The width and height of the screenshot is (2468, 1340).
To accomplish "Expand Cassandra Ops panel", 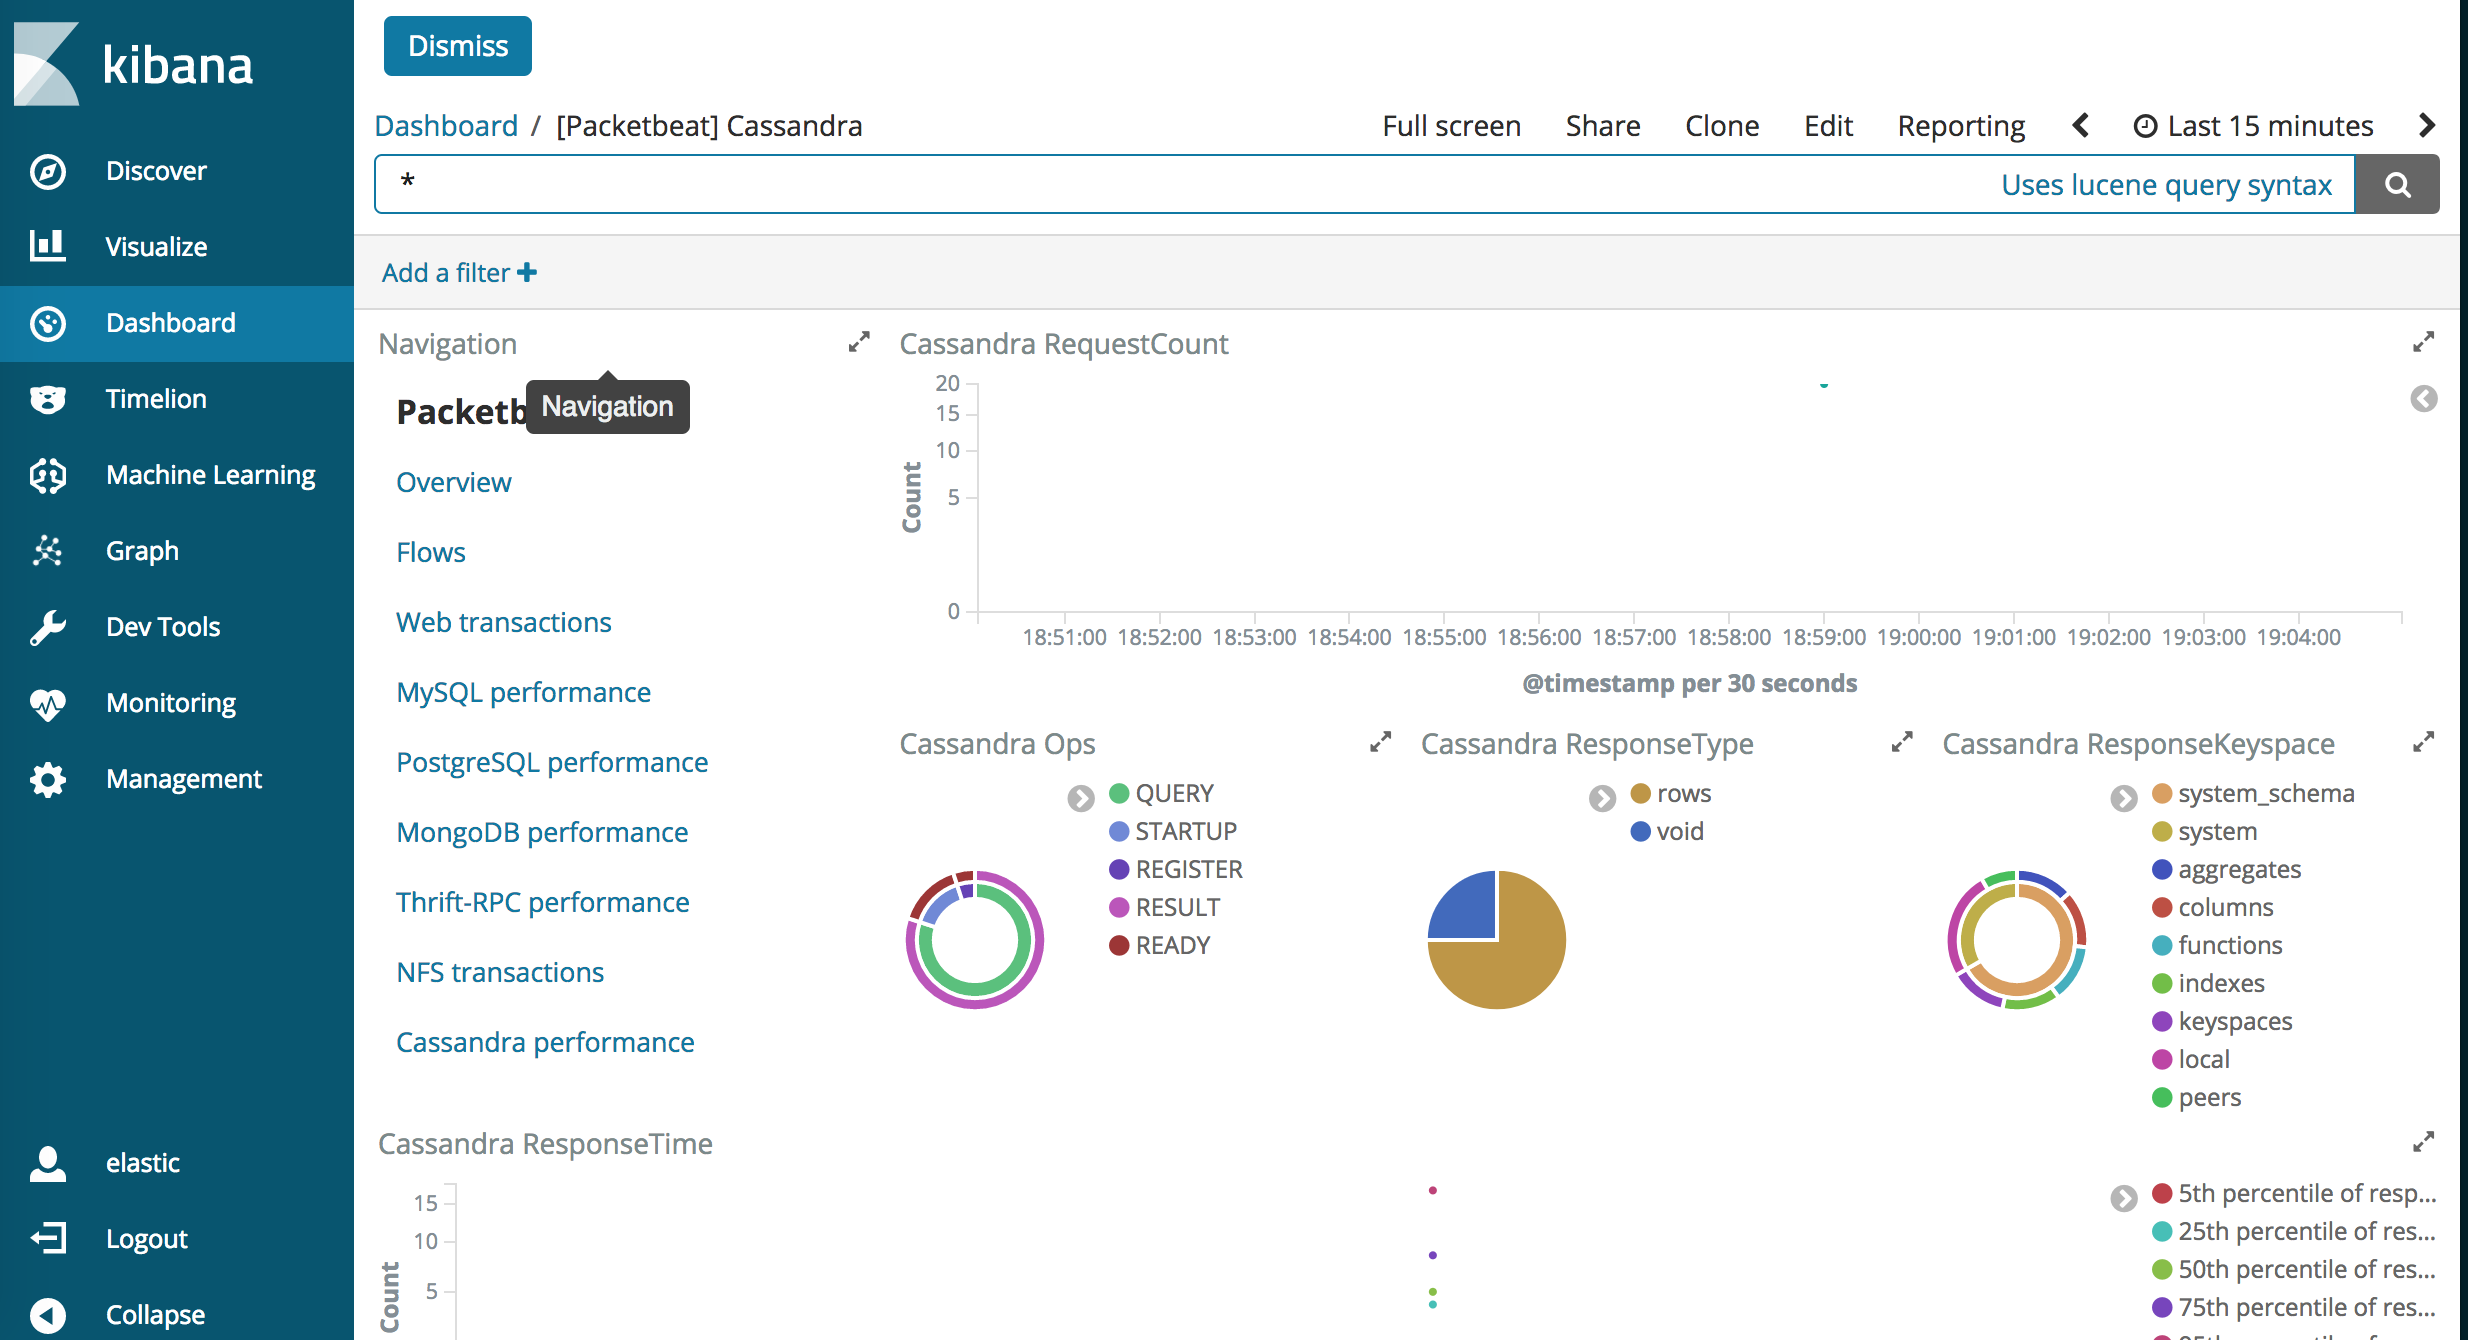I will [x=1380, y=743].
